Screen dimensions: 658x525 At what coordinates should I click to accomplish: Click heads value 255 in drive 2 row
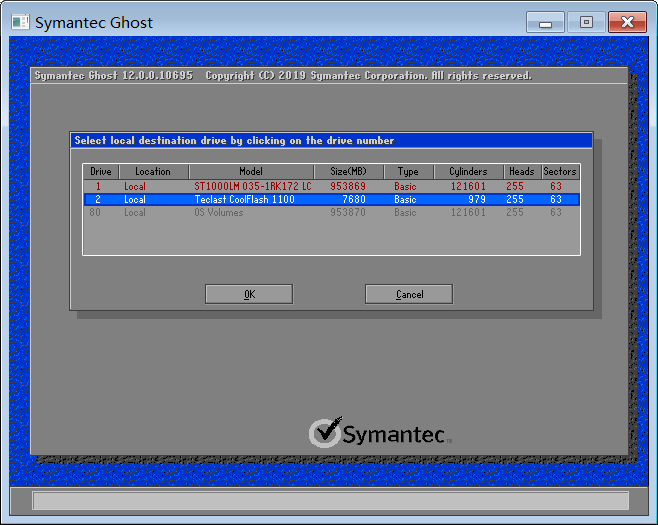(x=515, y=199)
